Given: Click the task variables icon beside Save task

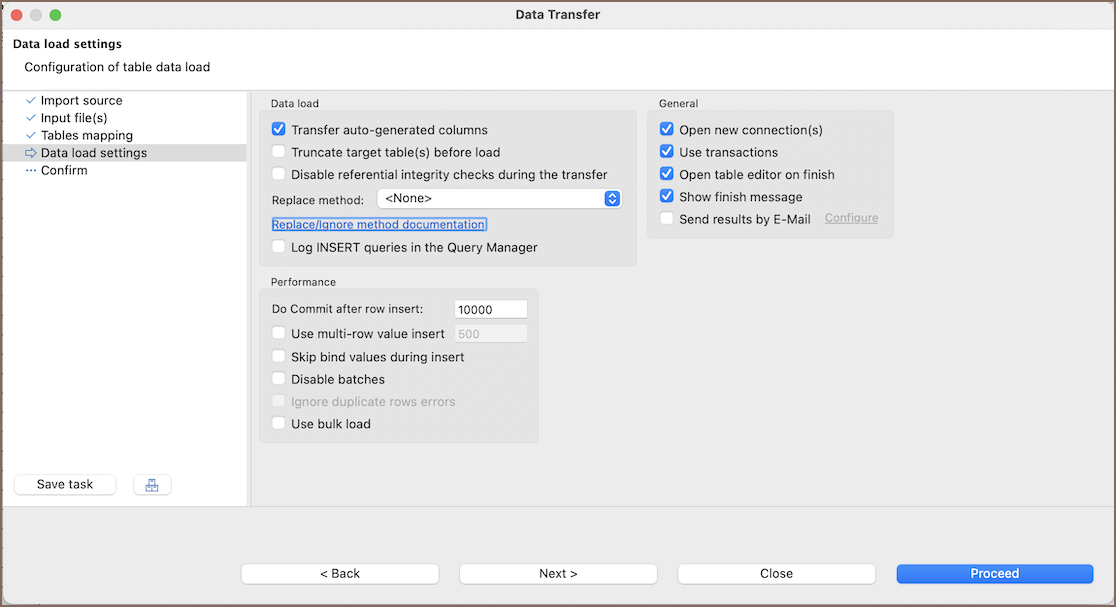Looking at the screenshot, I should click(x=152, y=485).
